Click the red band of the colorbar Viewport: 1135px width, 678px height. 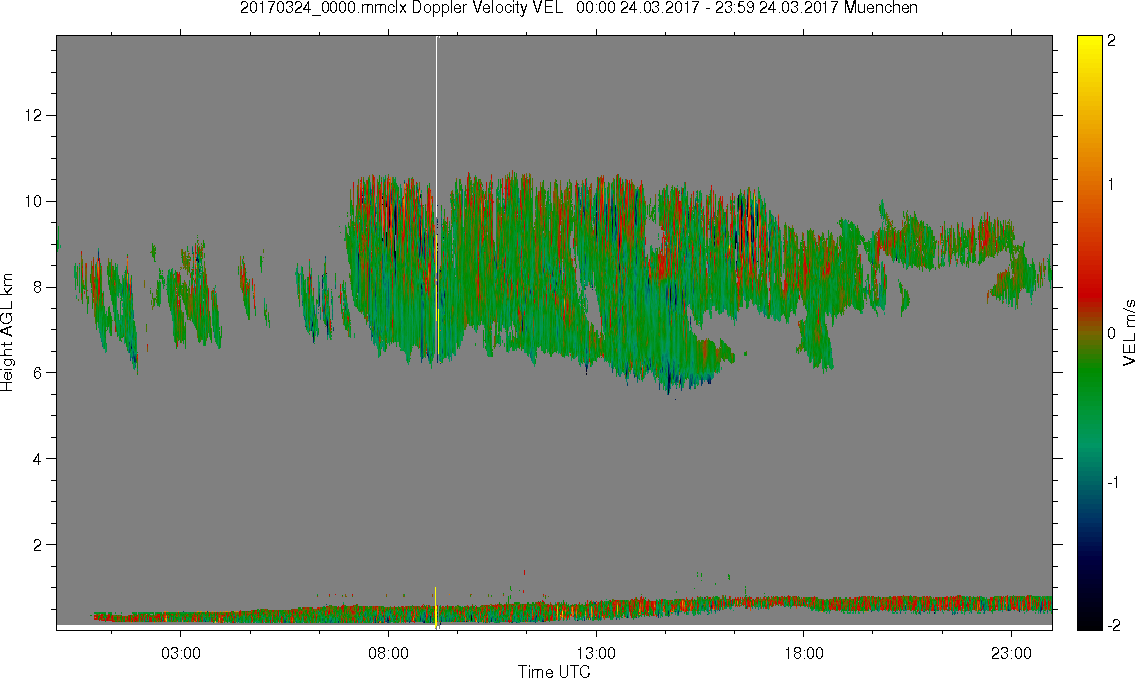1089,289
